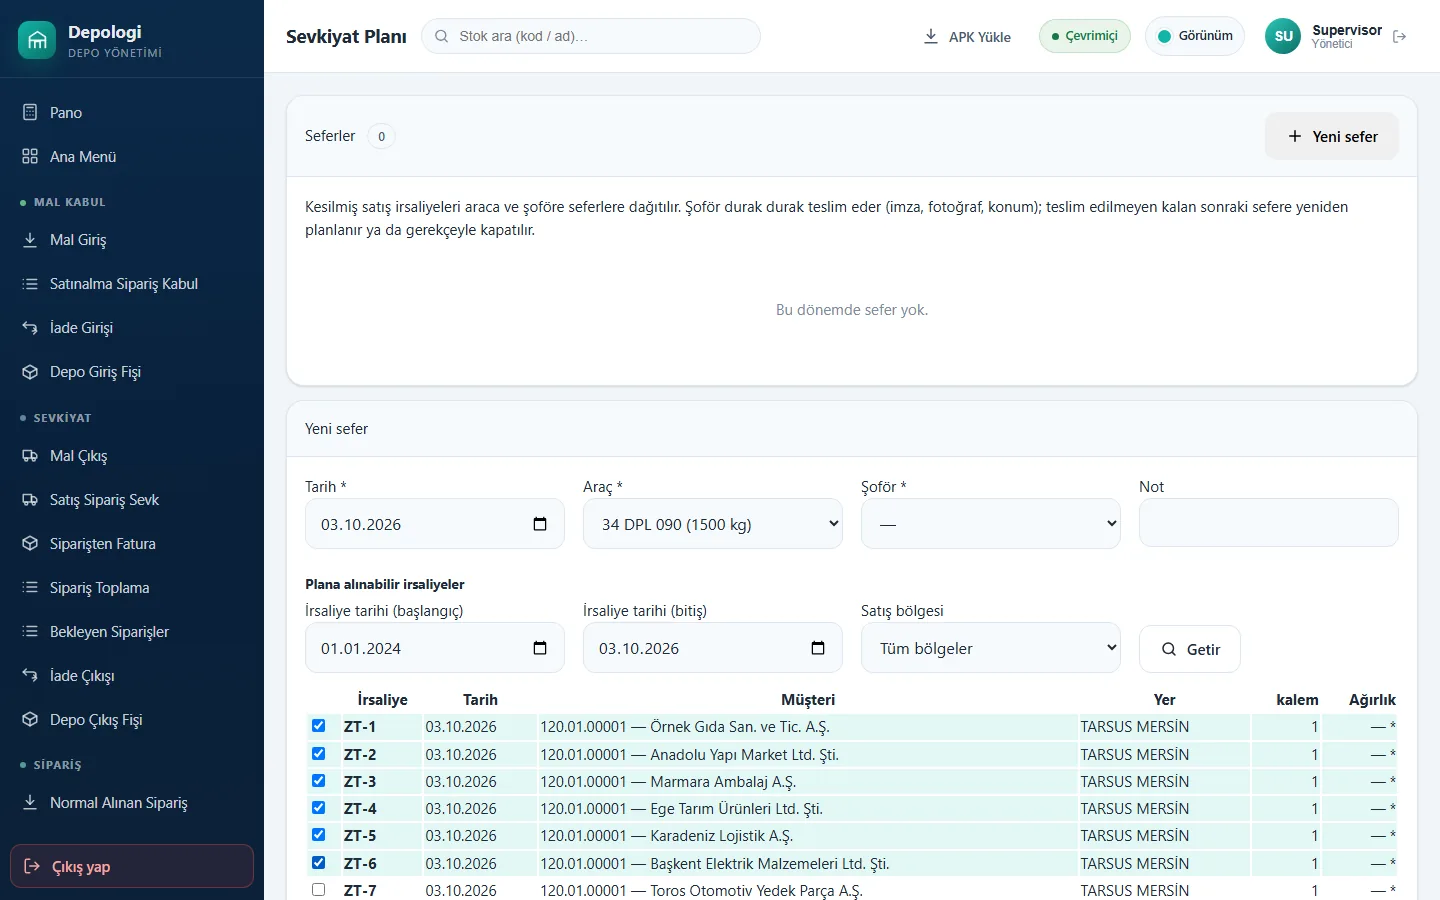Click the Getir button
This screenshot has height=900, width=1440.
pyautogui.click(x=1190, y=649)
